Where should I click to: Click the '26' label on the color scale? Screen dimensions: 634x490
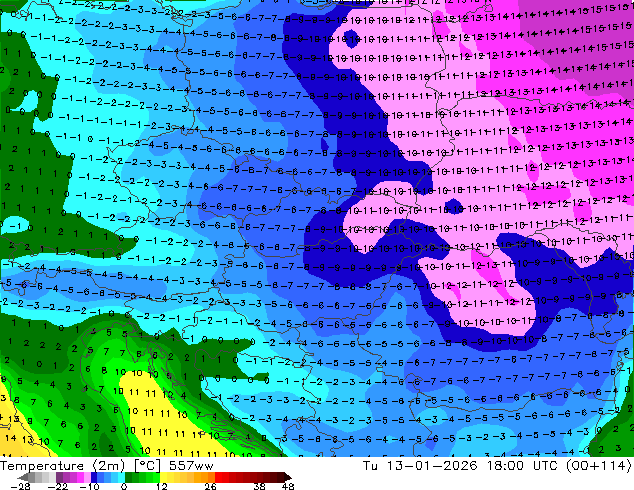pyautogui.click(x=210, y=486)
